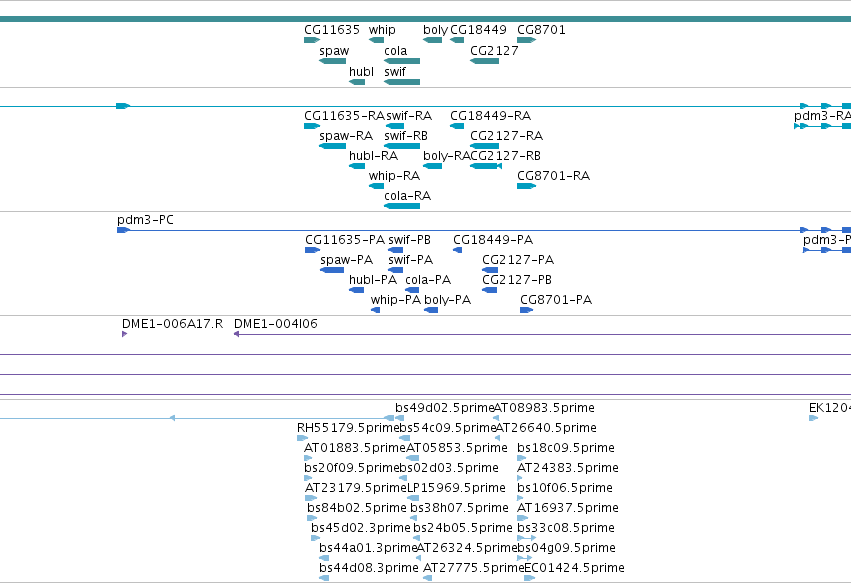This screenshot has height=583, width=851.
Task: Click the AT08983.5prime EST label
Action: pos(544,408)
